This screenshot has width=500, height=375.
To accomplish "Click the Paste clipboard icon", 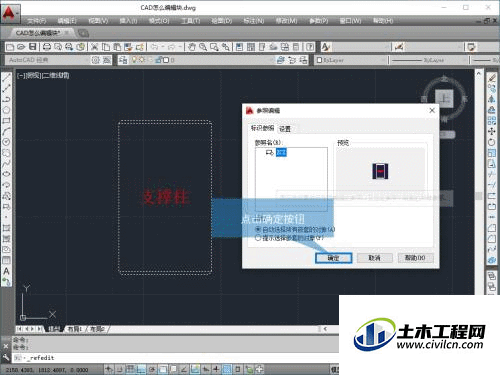I will pyautogui.click(x=117, y=47).
